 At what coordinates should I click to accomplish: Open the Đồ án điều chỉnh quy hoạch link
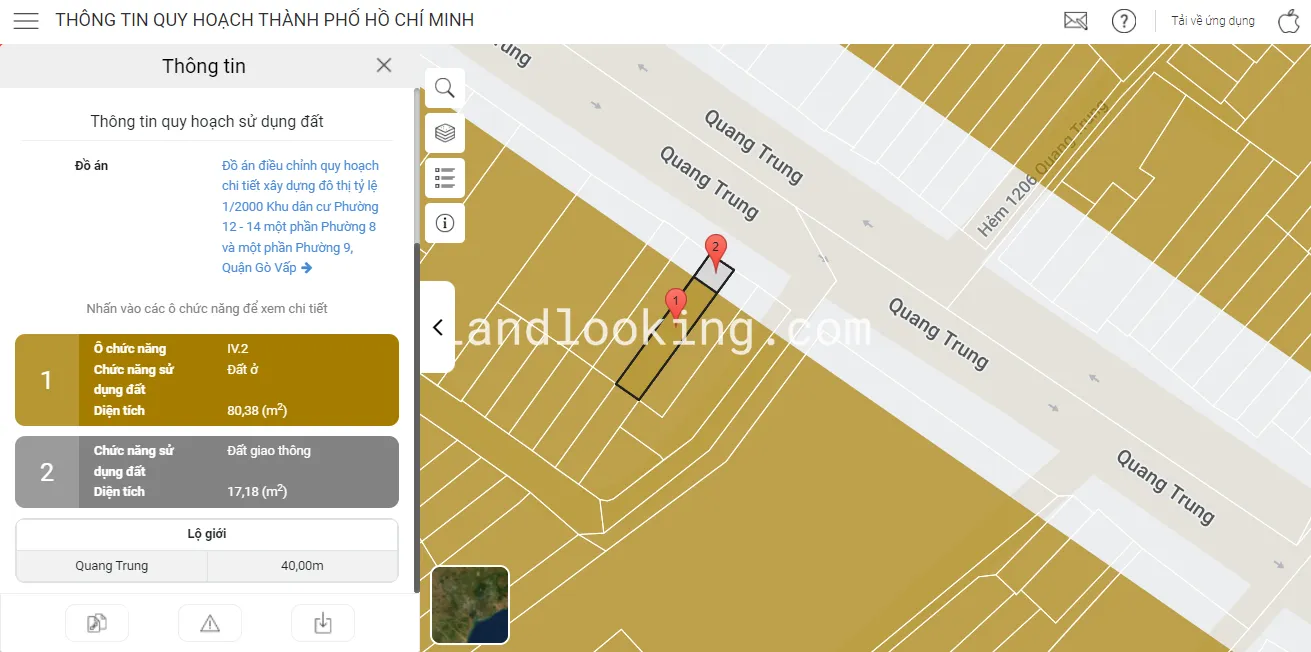tap(300, 216)
